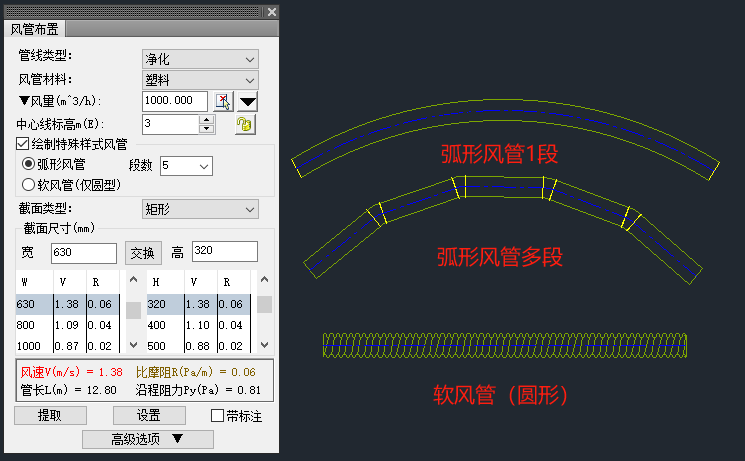The image size is (745, 461).
Task: Select the 风管布置 tab
Action: point(36,32)
